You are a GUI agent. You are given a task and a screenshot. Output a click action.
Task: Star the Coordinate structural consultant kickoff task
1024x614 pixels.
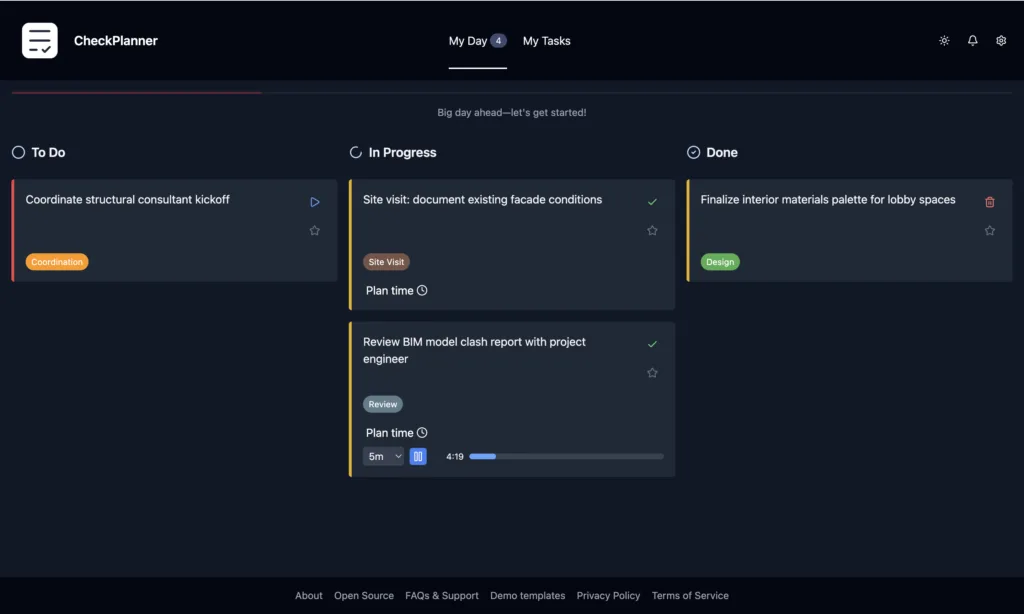click(x=315, y=231)
